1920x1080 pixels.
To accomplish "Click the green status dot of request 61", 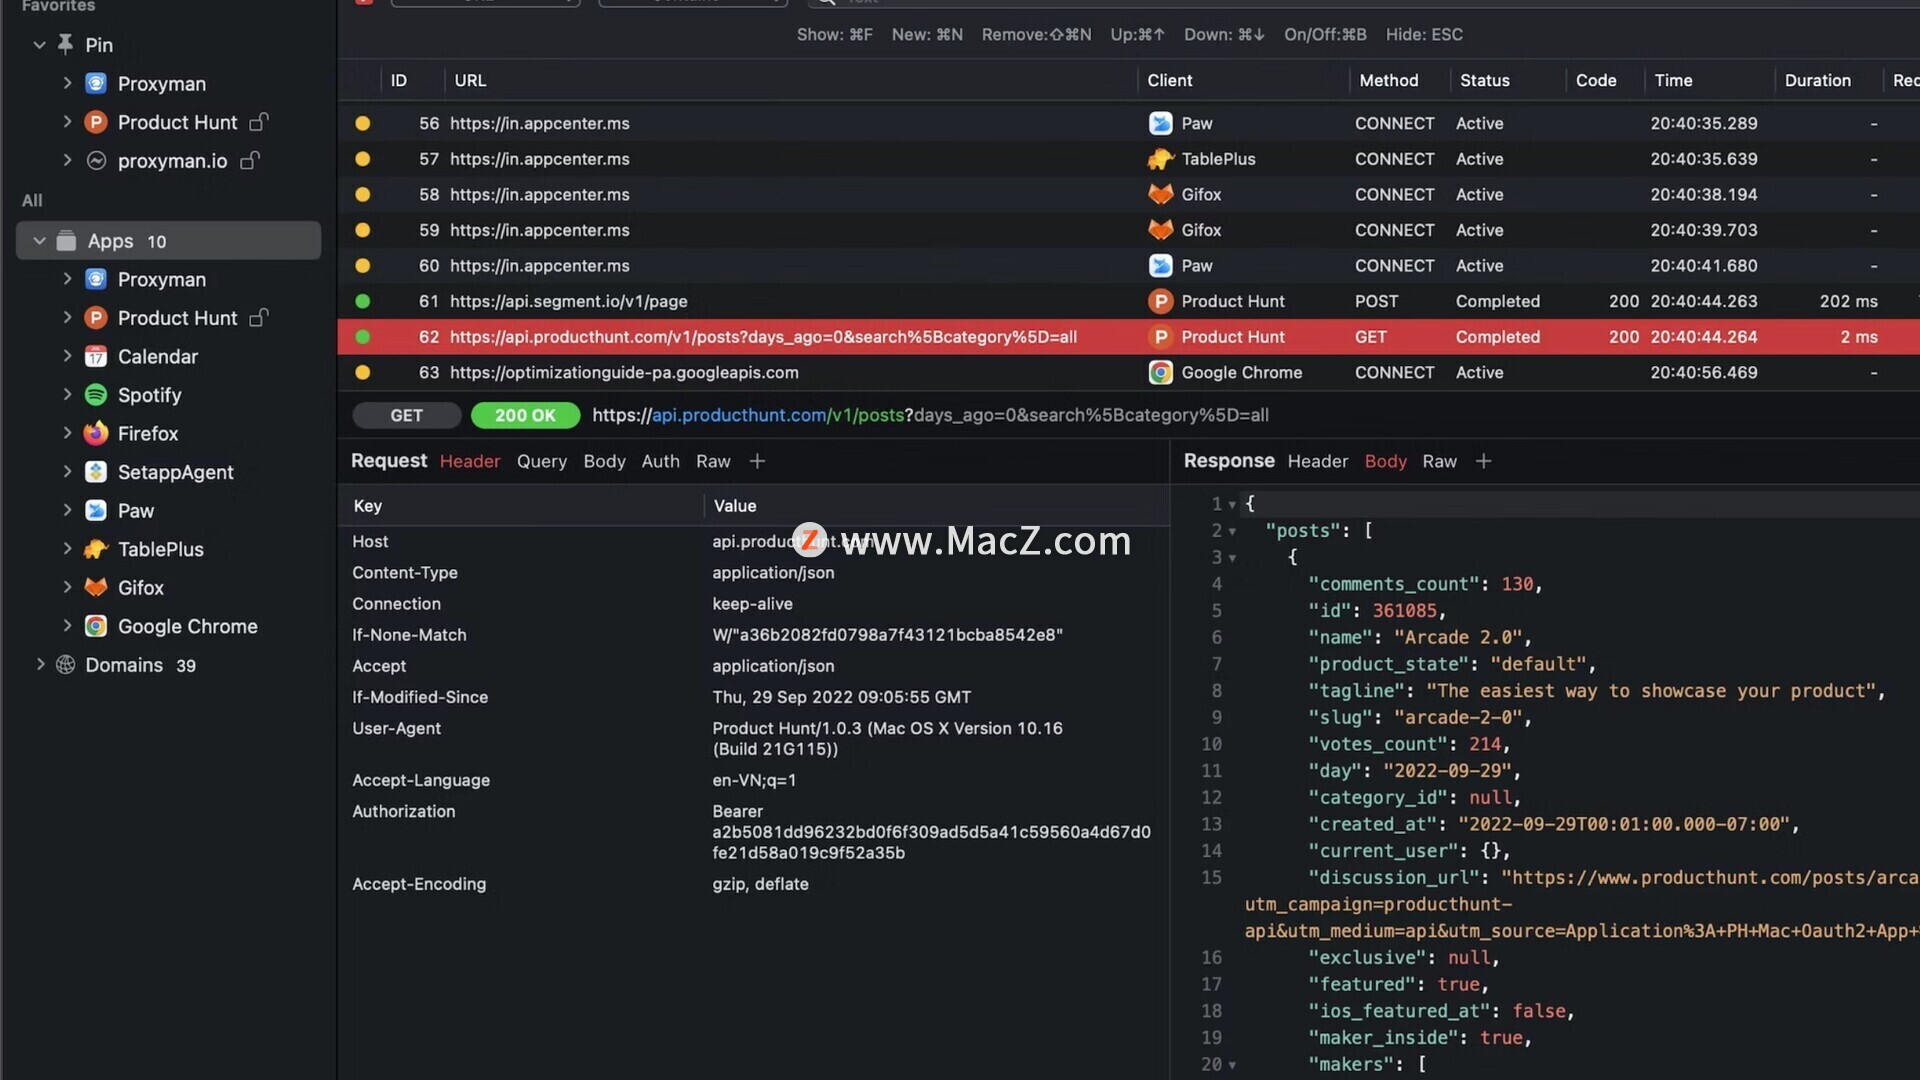I will (363, 301).
